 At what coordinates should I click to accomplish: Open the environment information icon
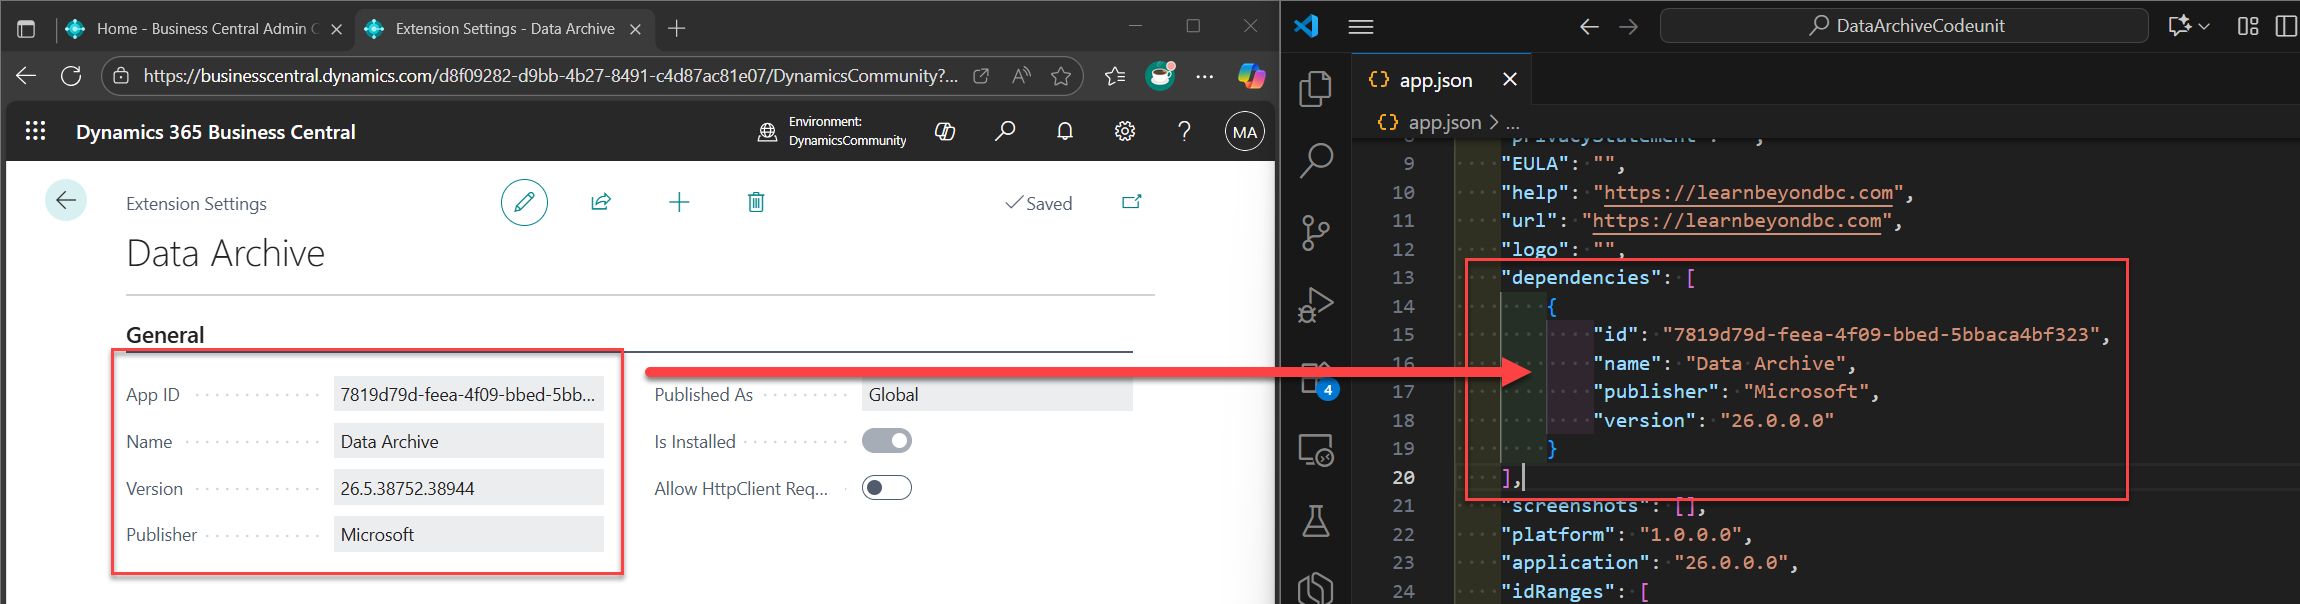[767, 131]
